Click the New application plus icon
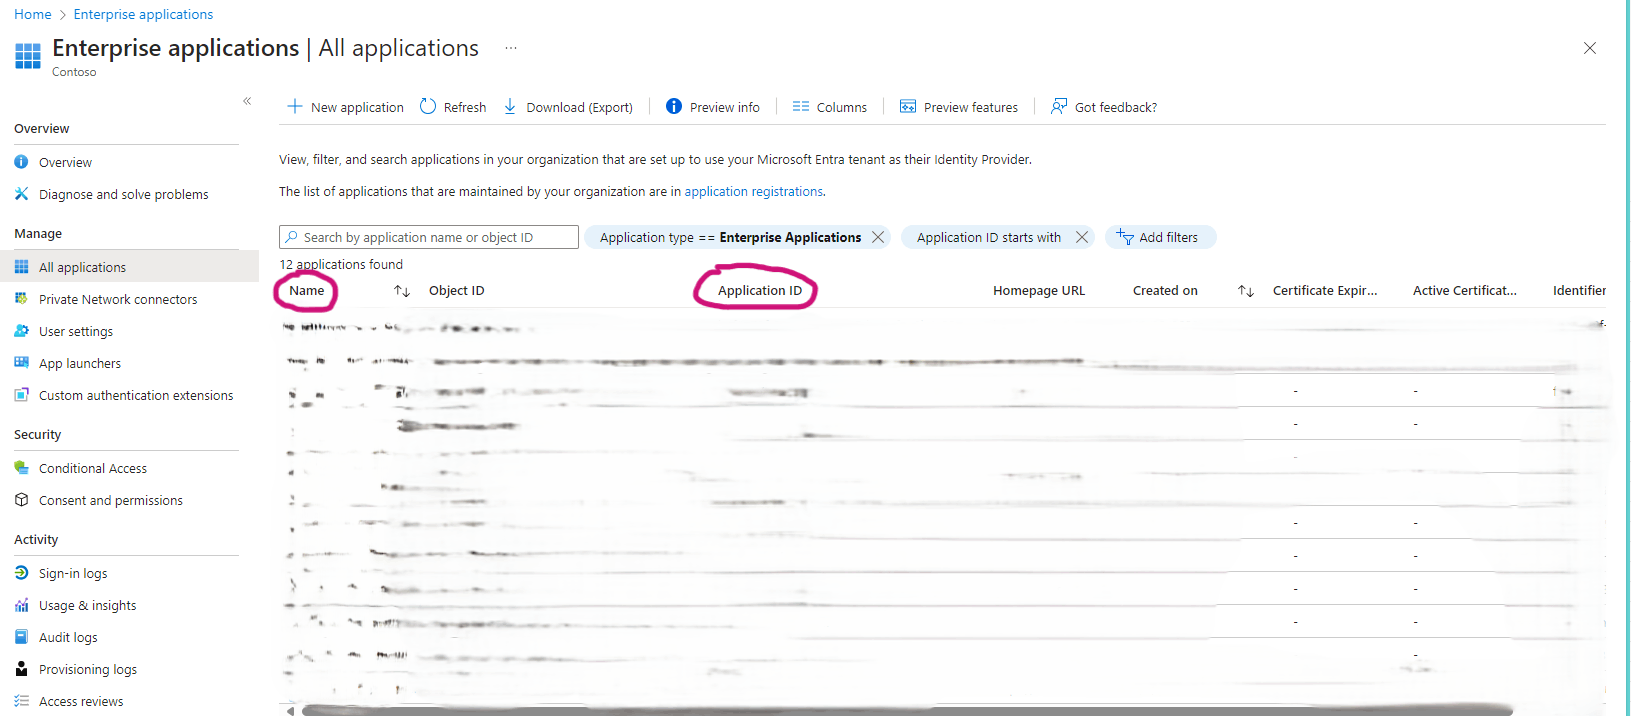Viewport: 1631px width, 716px height. coord(295,106)
